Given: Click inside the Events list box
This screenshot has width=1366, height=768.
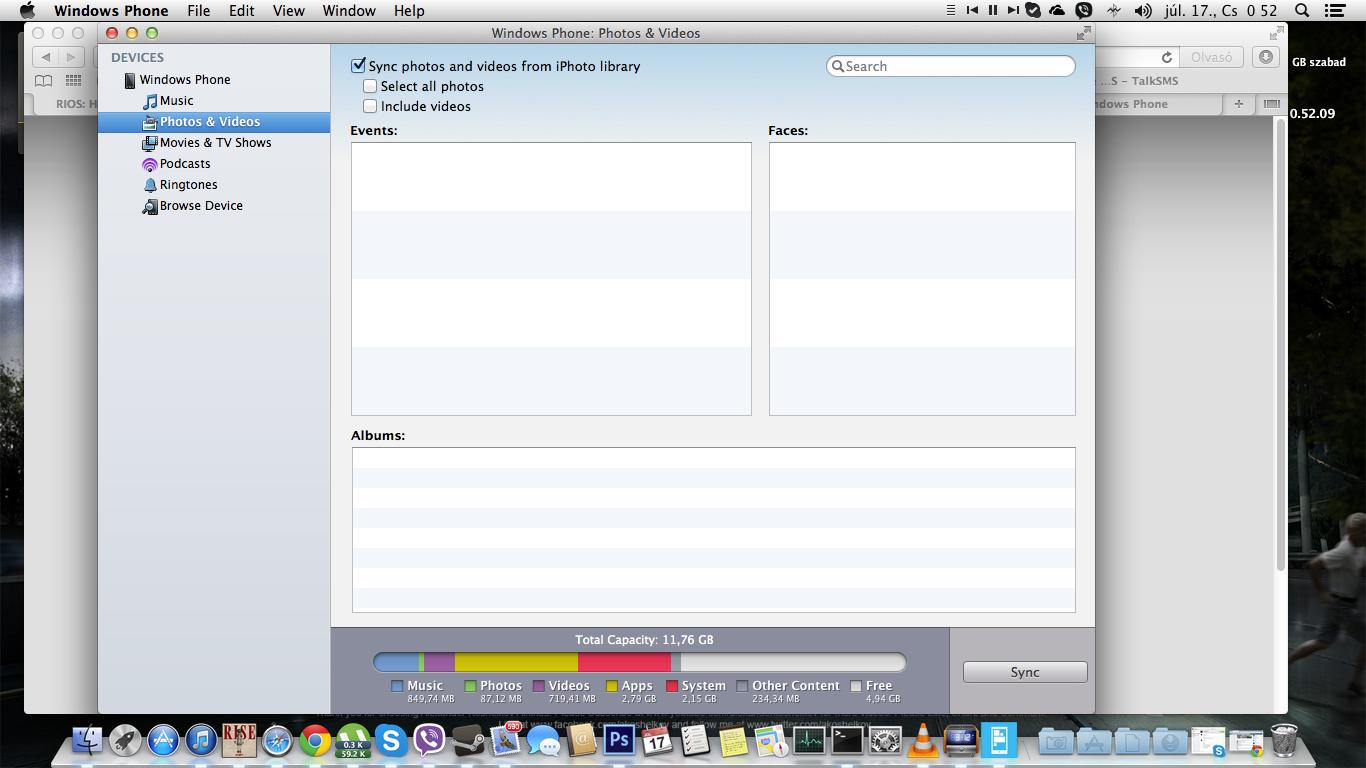Looking at the screenshot, I should pos(551,278).
